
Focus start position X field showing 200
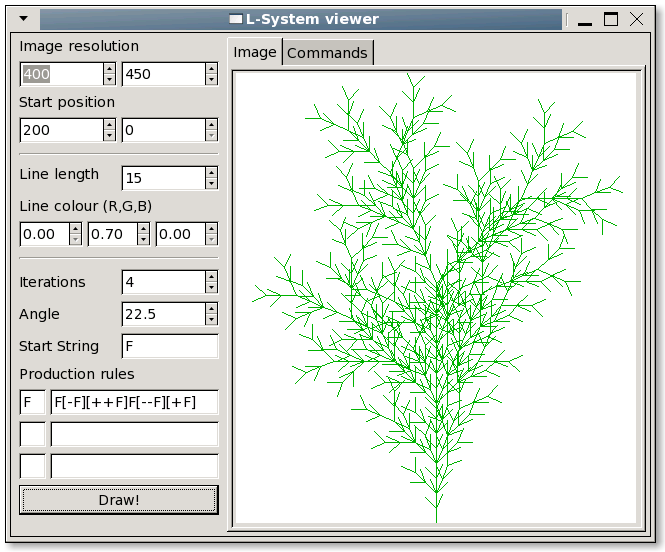coord(61,130)
